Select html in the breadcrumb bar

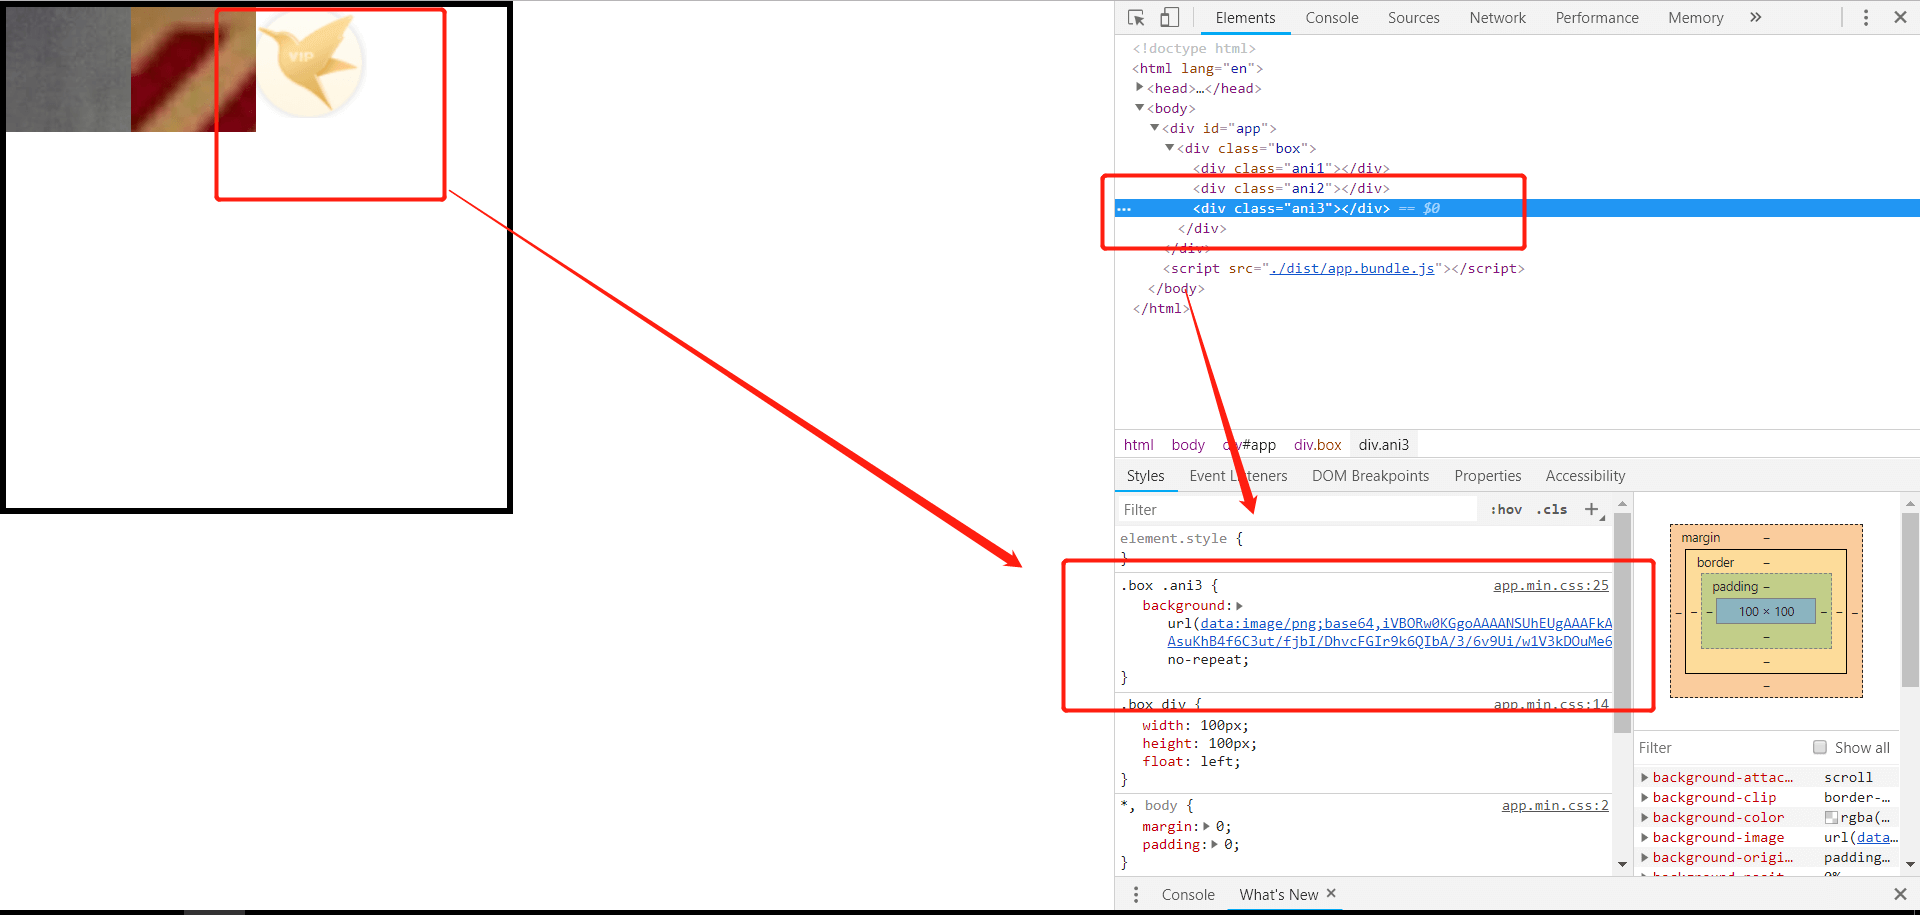(x=1138, y=445)
